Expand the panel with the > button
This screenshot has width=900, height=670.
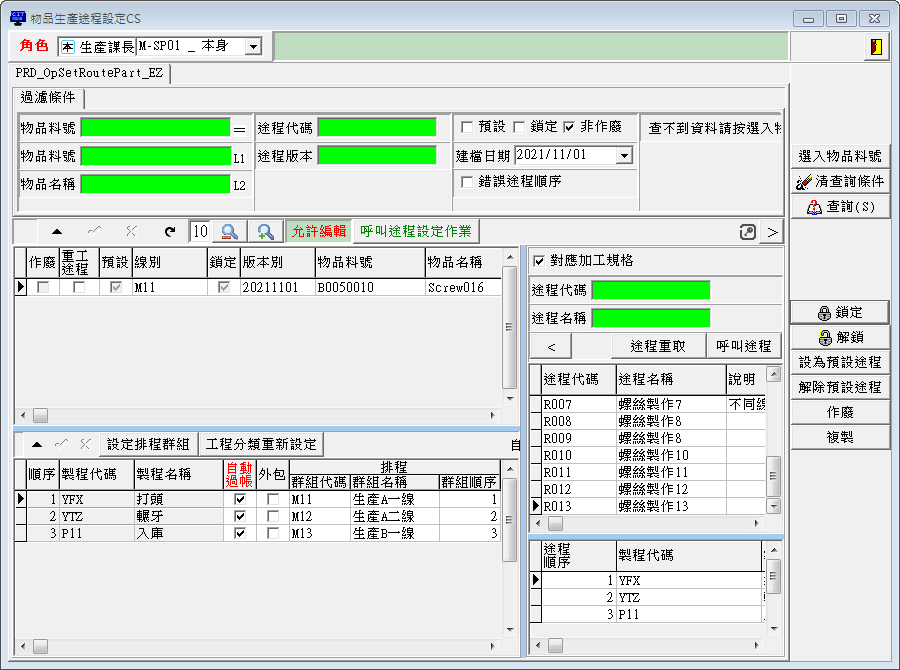click(x=772, y=232)
